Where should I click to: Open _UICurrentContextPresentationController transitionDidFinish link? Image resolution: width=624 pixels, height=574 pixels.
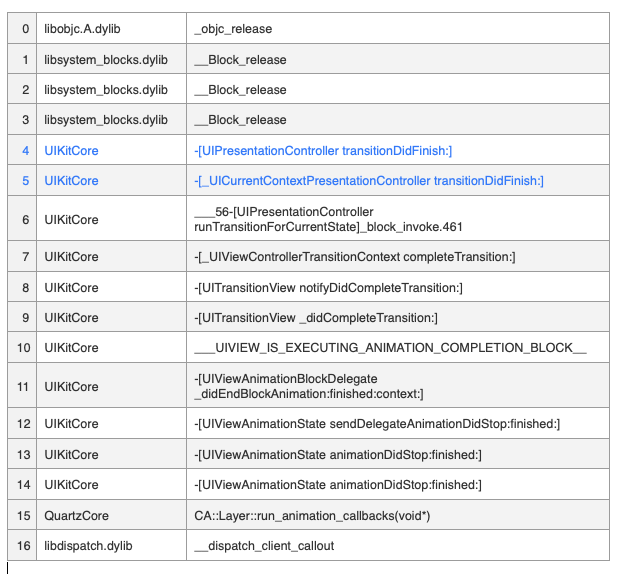click(369, 181)
